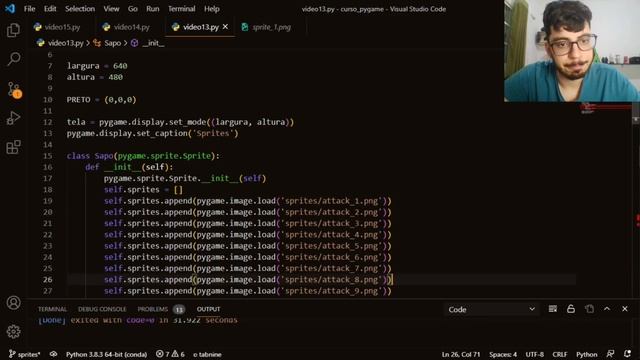Open the Help menu

[211, 9]
